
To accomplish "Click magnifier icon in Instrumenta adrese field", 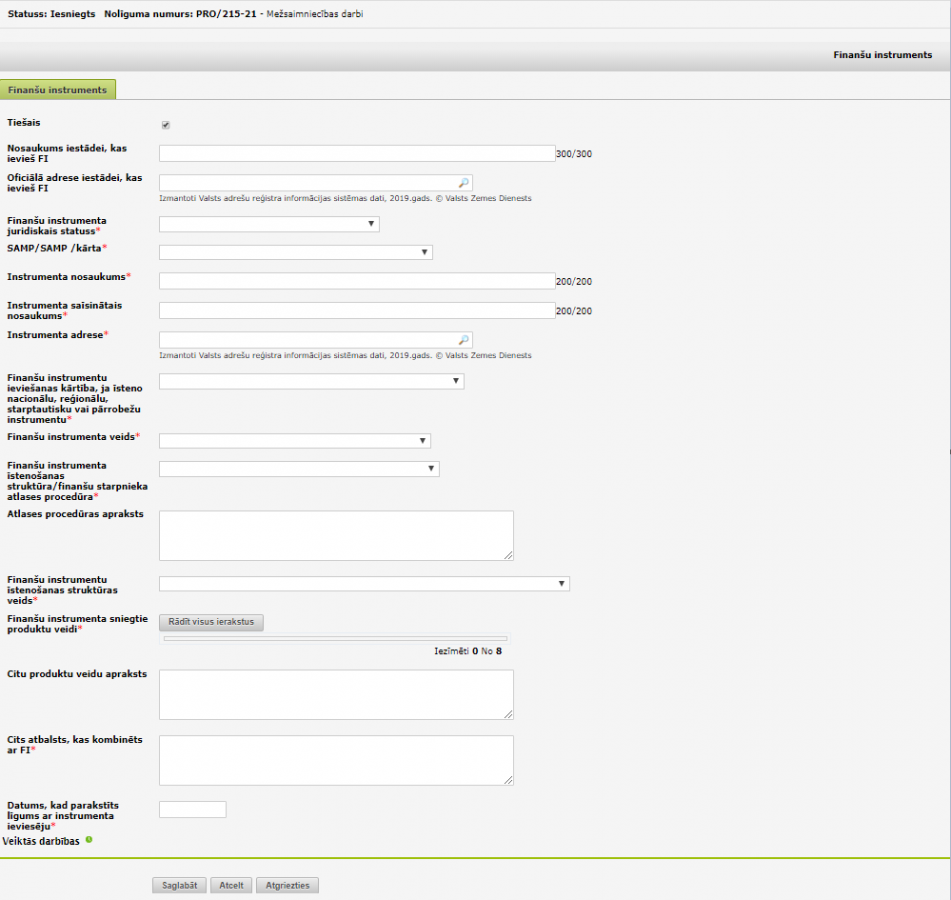I will coord(463,340).
